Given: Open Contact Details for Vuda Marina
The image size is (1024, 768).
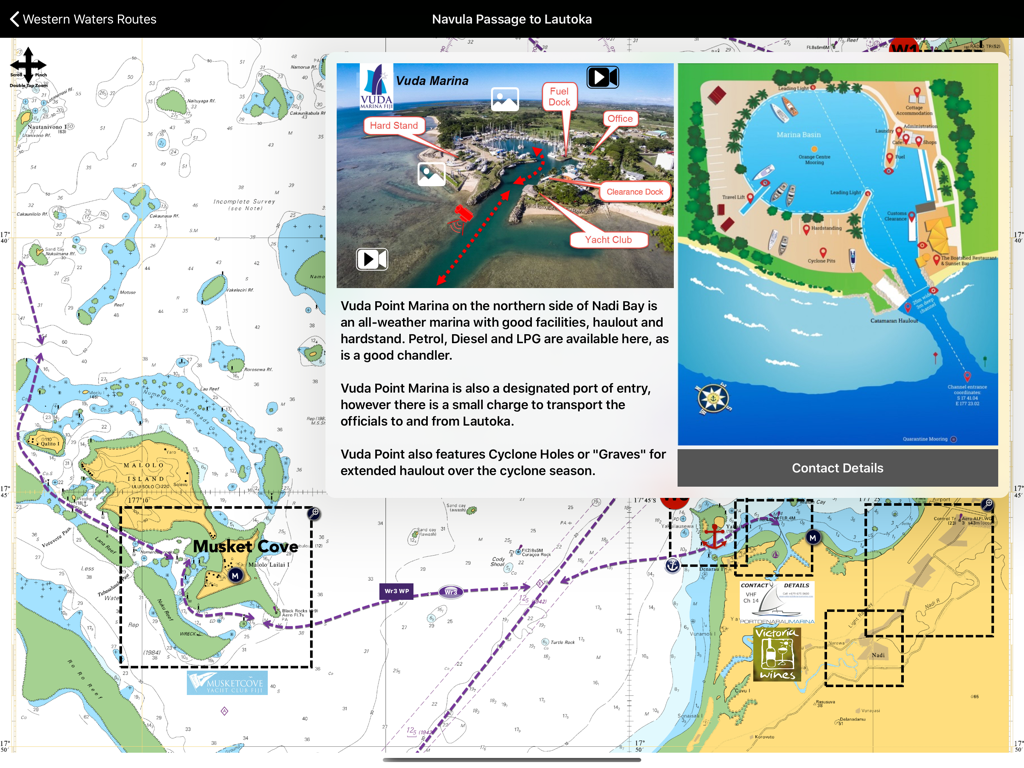Looking at the screenshot, I should 837,467.
